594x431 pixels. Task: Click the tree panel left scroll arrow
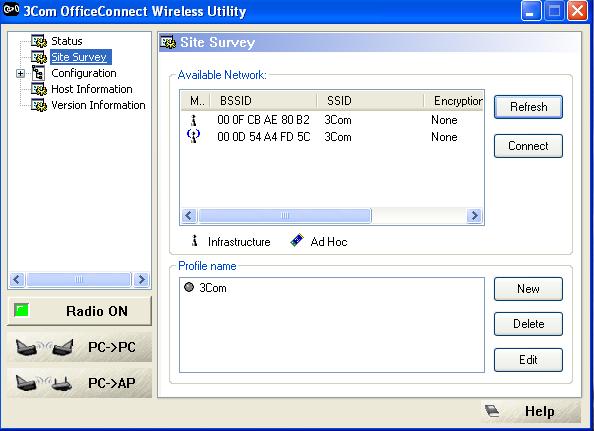(x=16, y=280)
